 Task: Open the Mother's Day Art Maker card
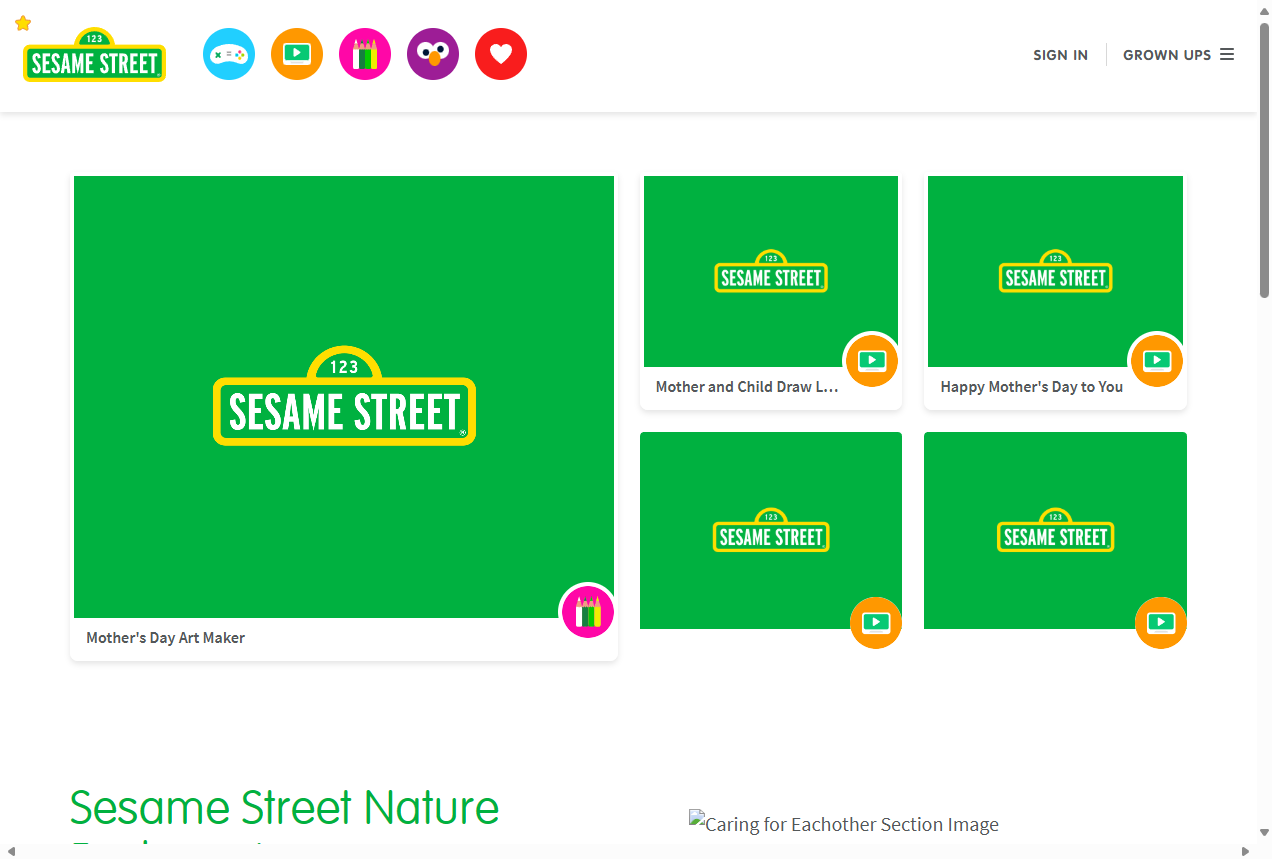pyautogui.click(x=343, y=398)
